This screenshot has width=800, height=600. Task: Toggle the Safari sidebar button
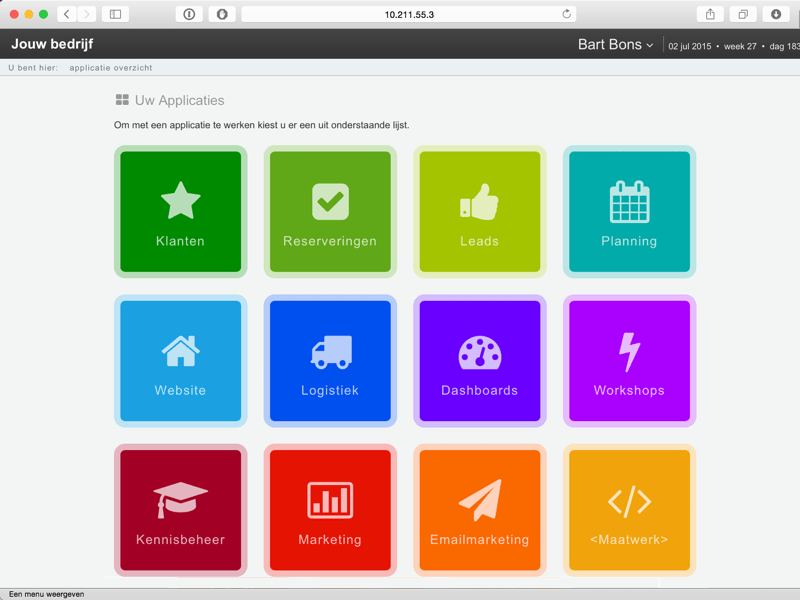[x=115, y=14]
